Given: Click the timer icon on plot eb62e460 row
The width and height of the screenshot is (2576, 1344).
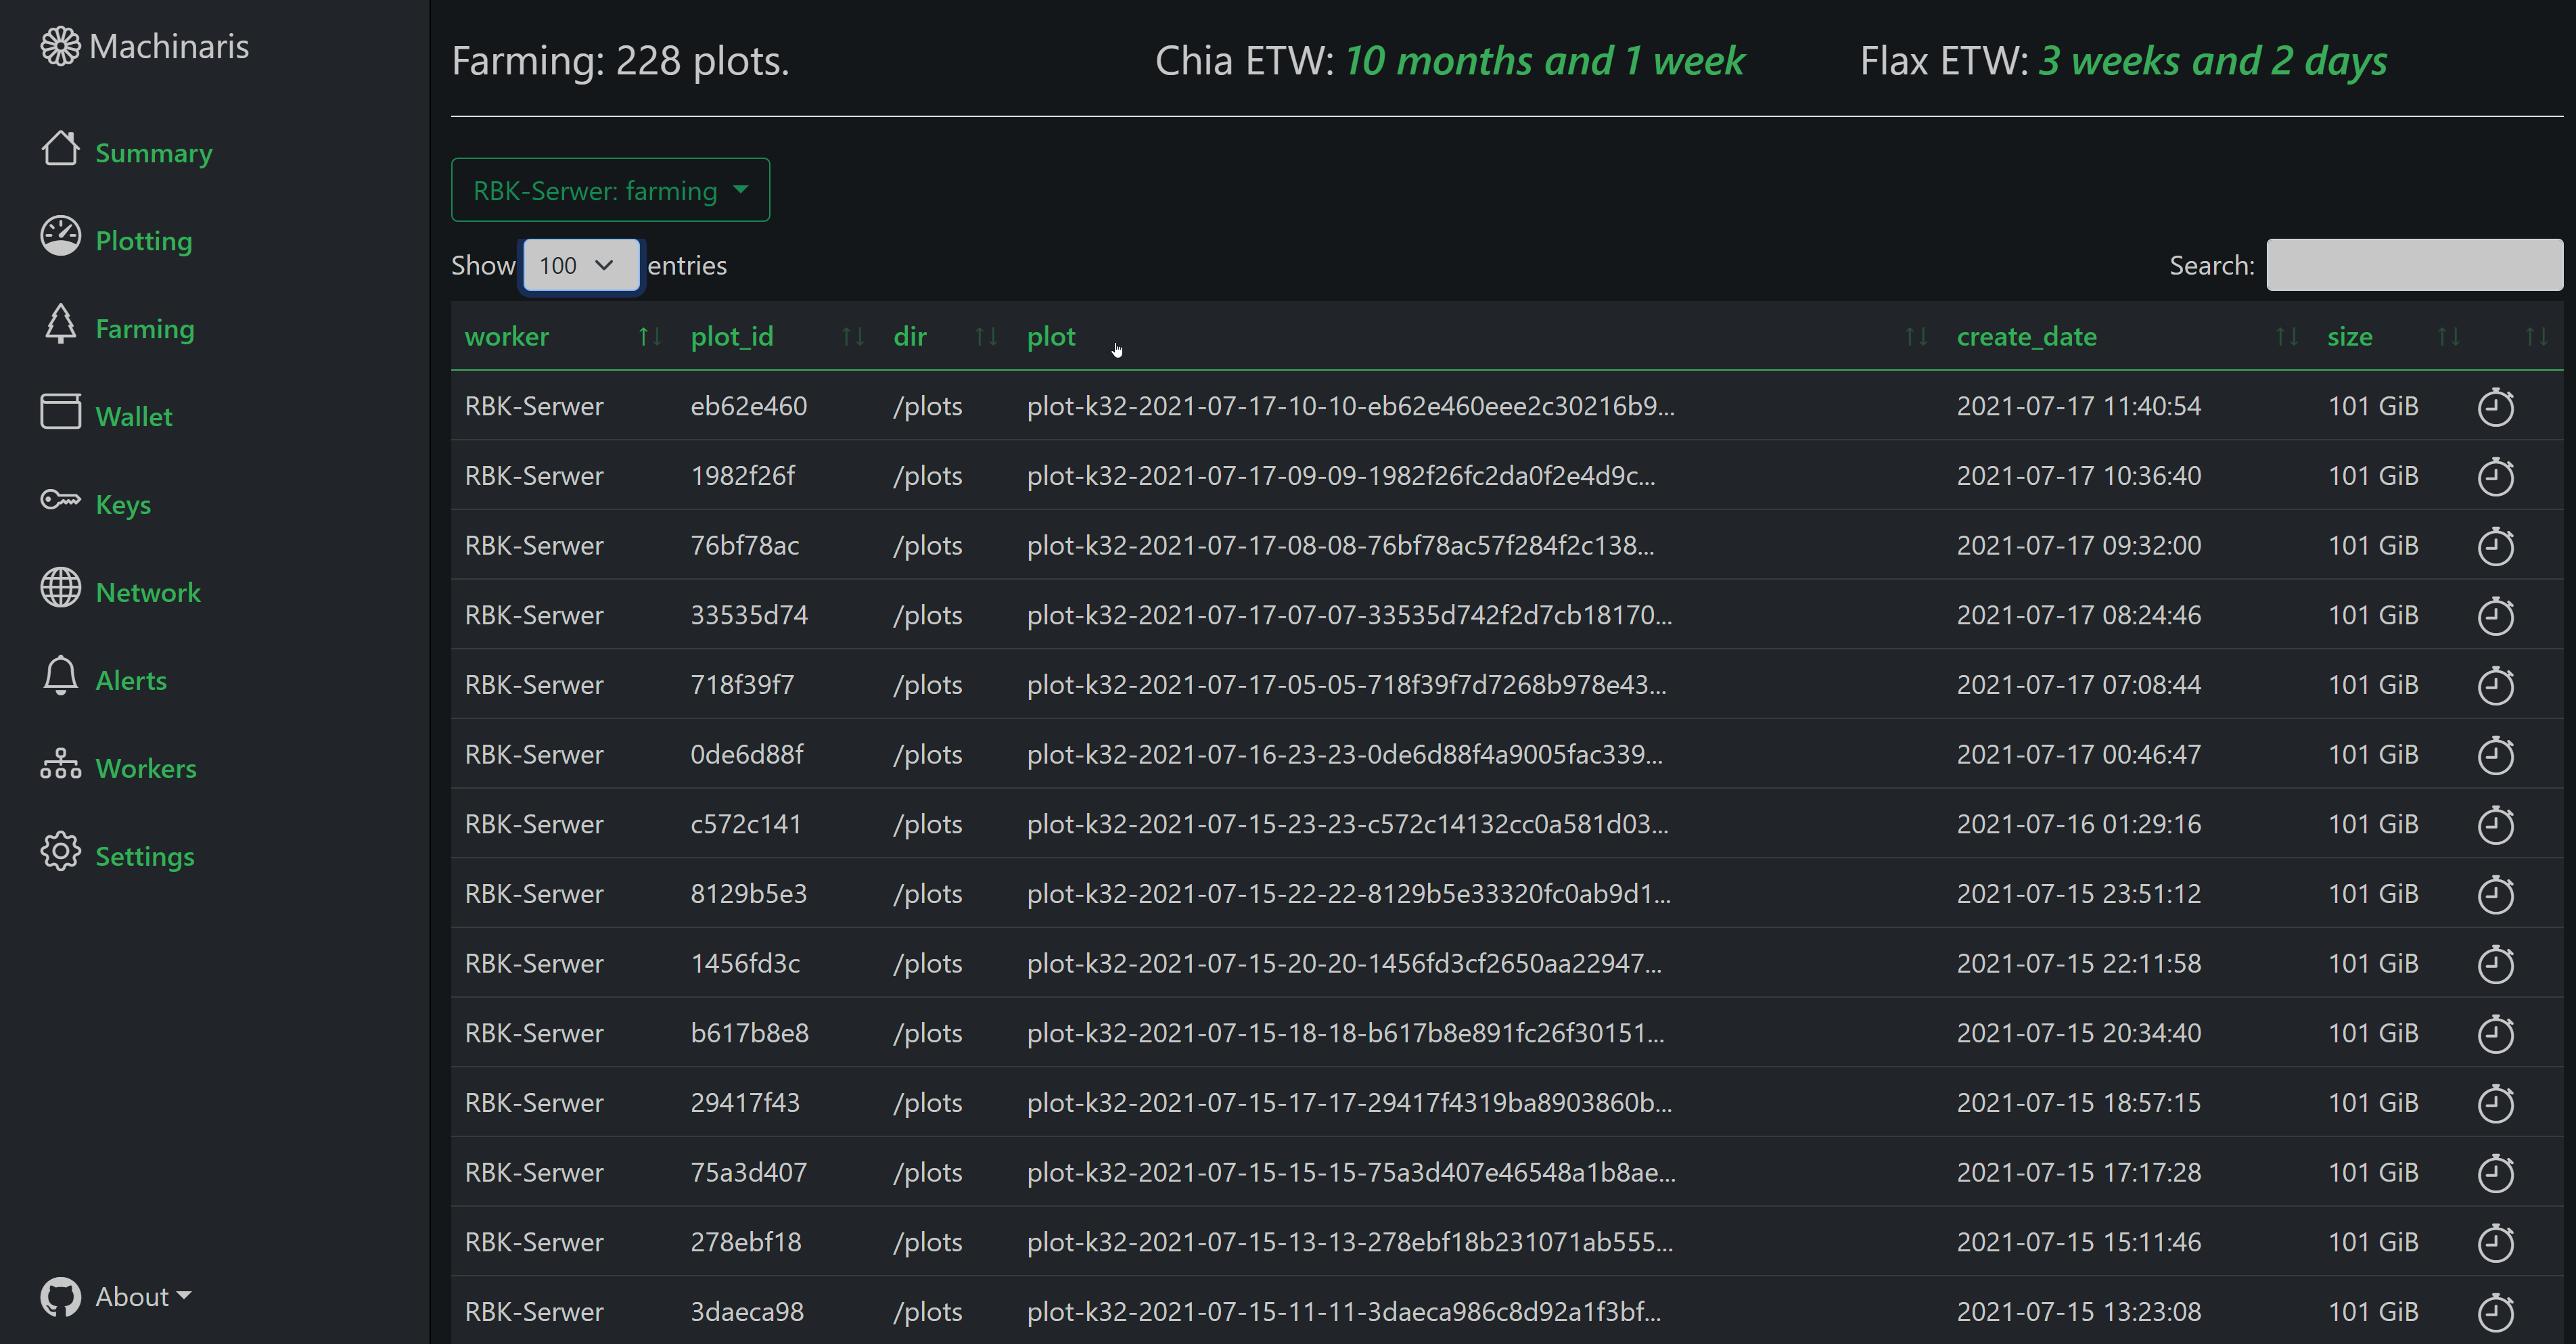Looking at the screenshot, I should coord(2495,407).
